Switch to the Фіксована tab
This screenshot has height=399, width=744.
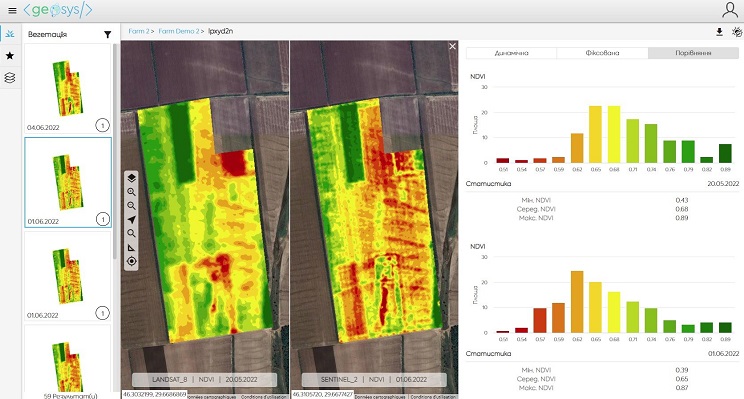click(x=602, y=53)
